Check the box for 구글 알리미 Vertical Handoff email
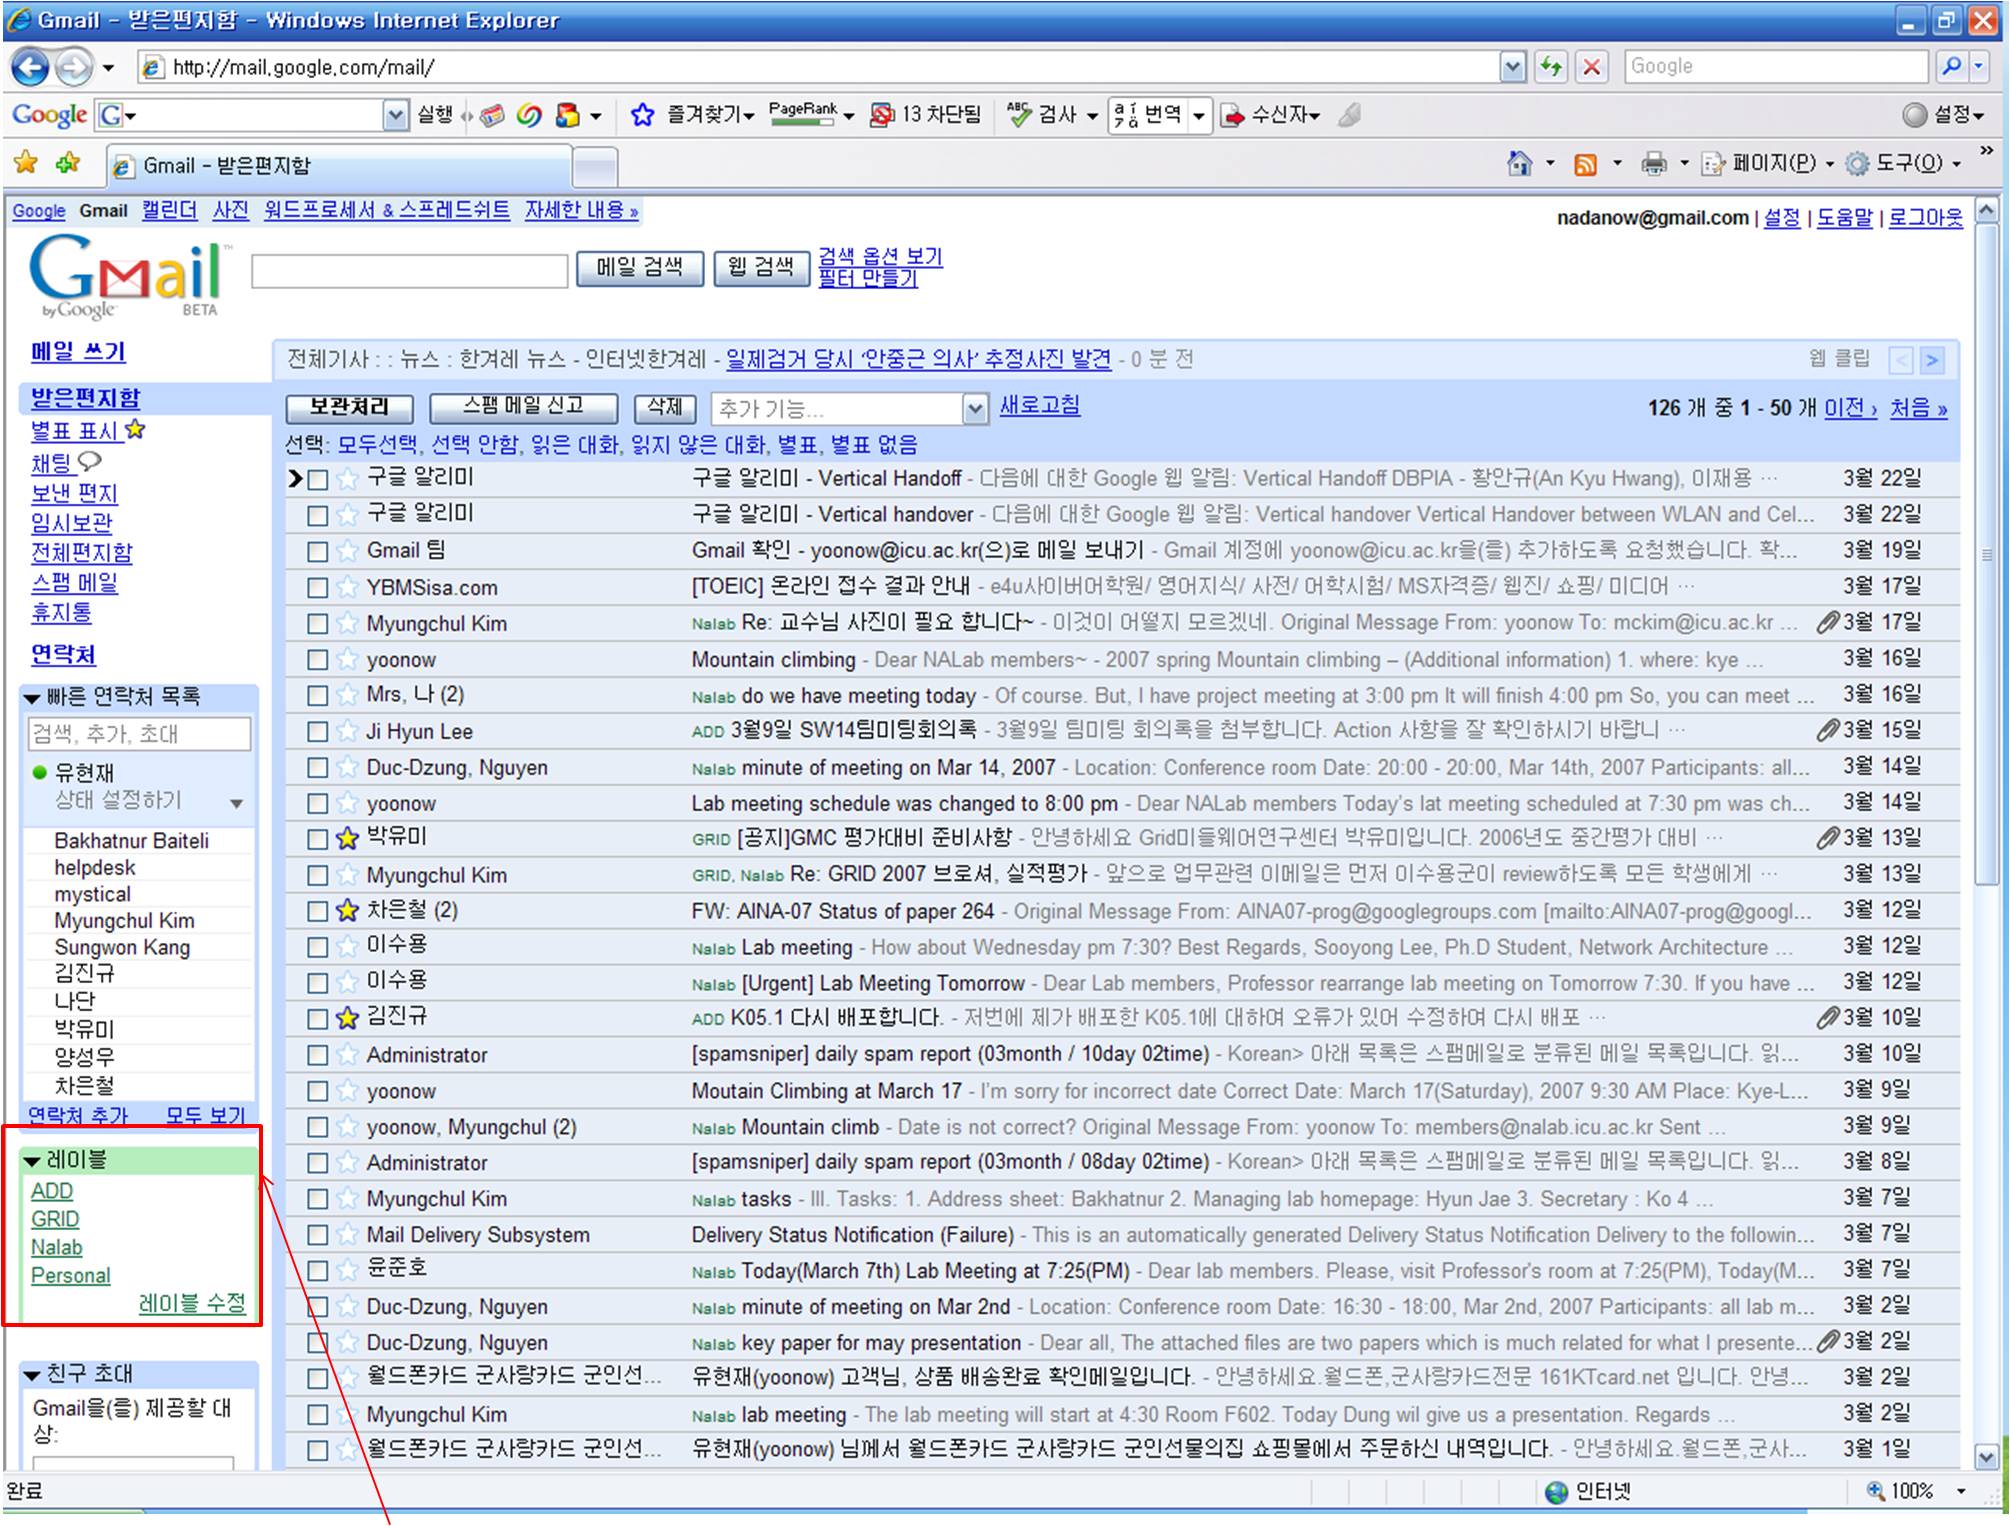 [317, 480]
